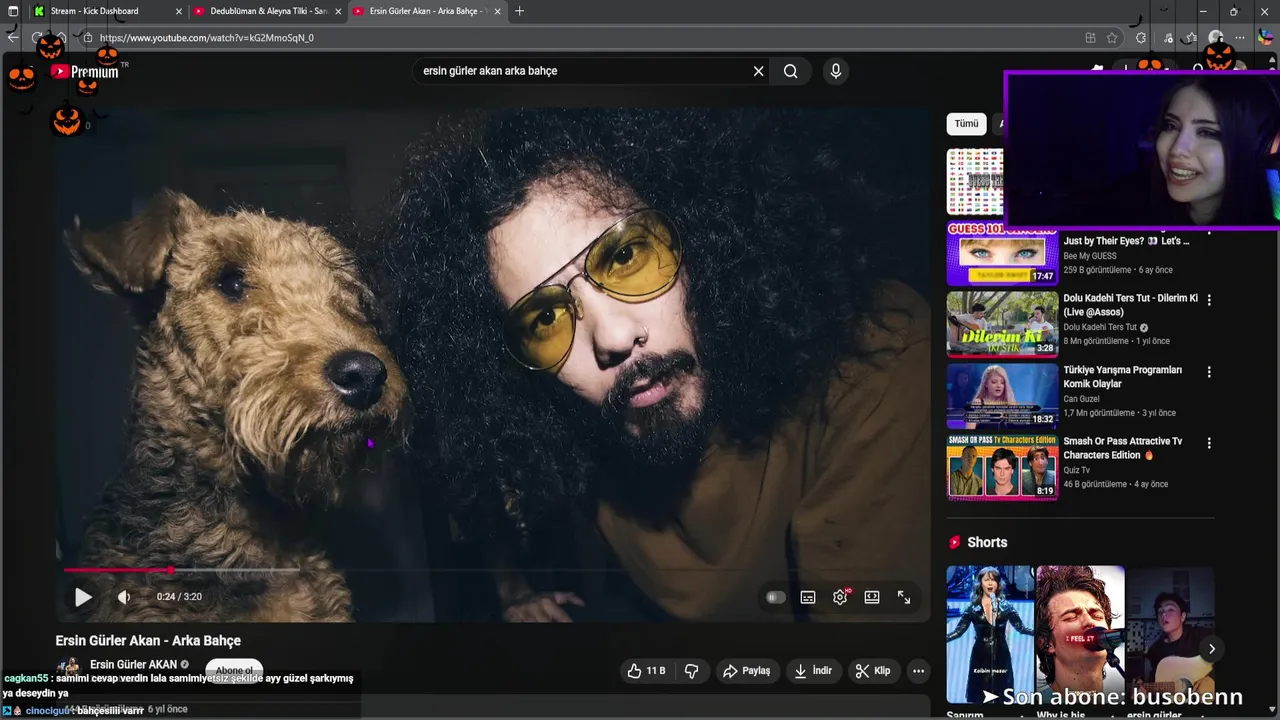Open the Dilerim Ki 3:28 thumbnail
The width and height of the screenshot is (1280, 720).
point(1002,324)
